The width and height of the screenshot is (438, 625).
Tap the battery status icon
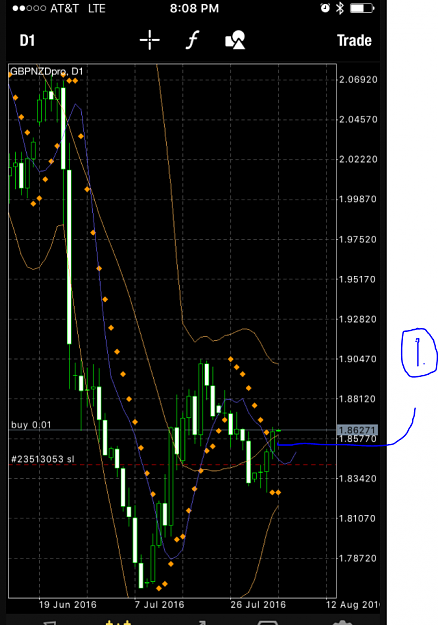coord(362,8)
